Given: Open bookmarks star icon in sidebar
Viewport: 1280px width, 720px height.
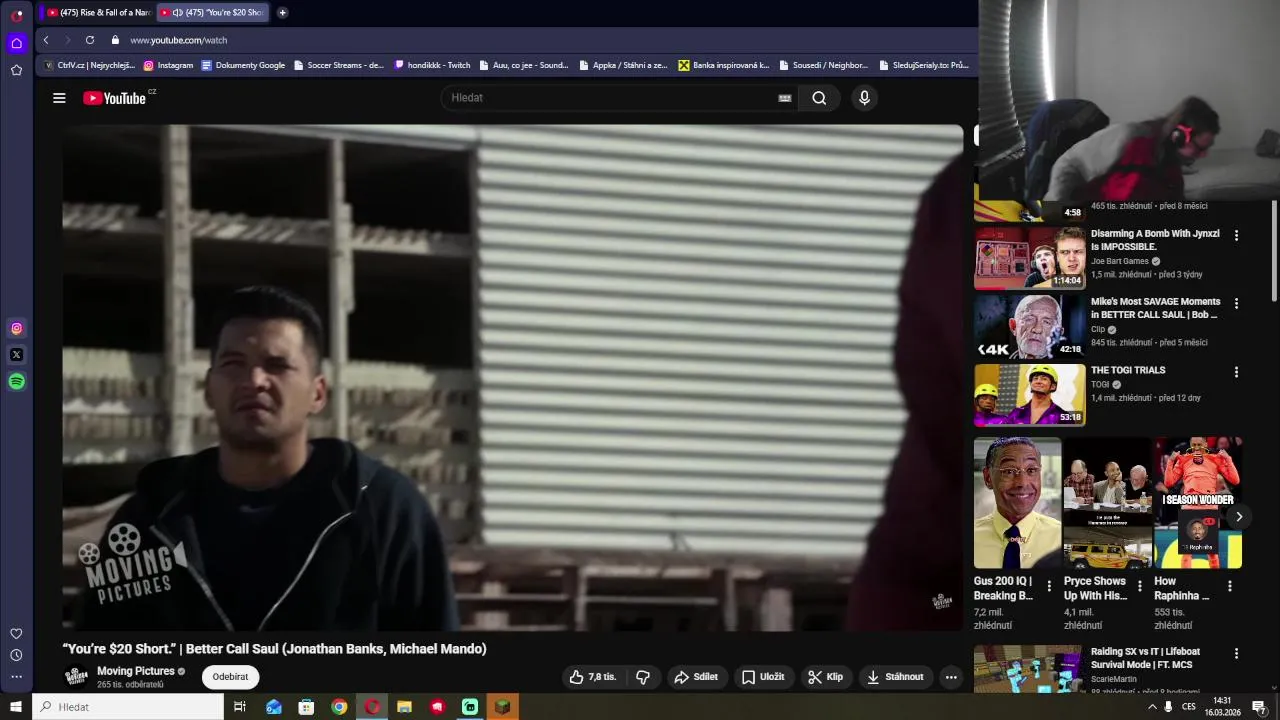Looking at the screenshot, I should point(16,70).
